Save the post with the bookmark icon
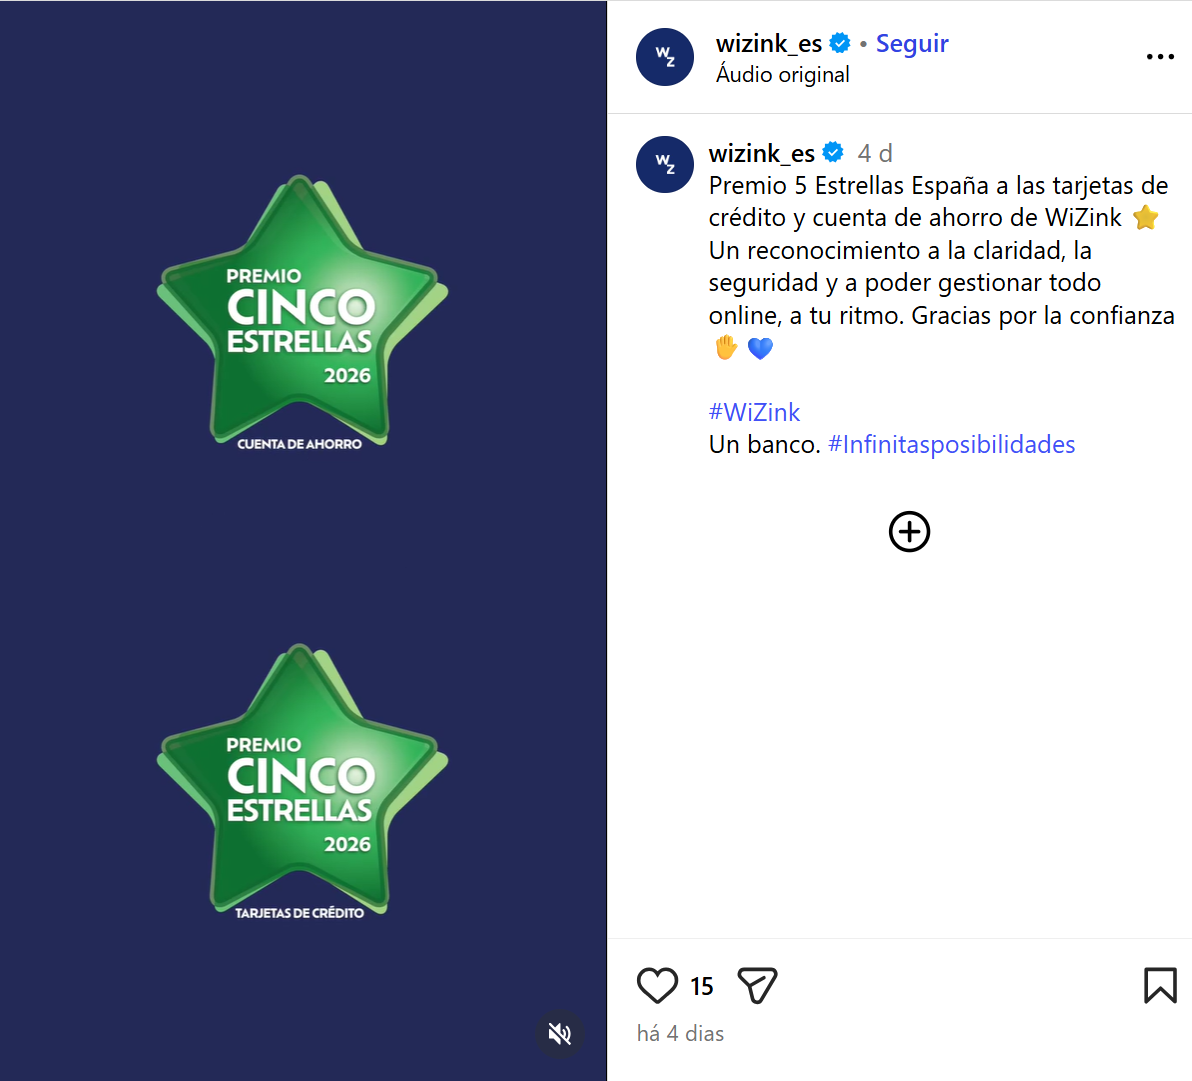This screenshot has height=1081, width=1192. (1160, 985)
